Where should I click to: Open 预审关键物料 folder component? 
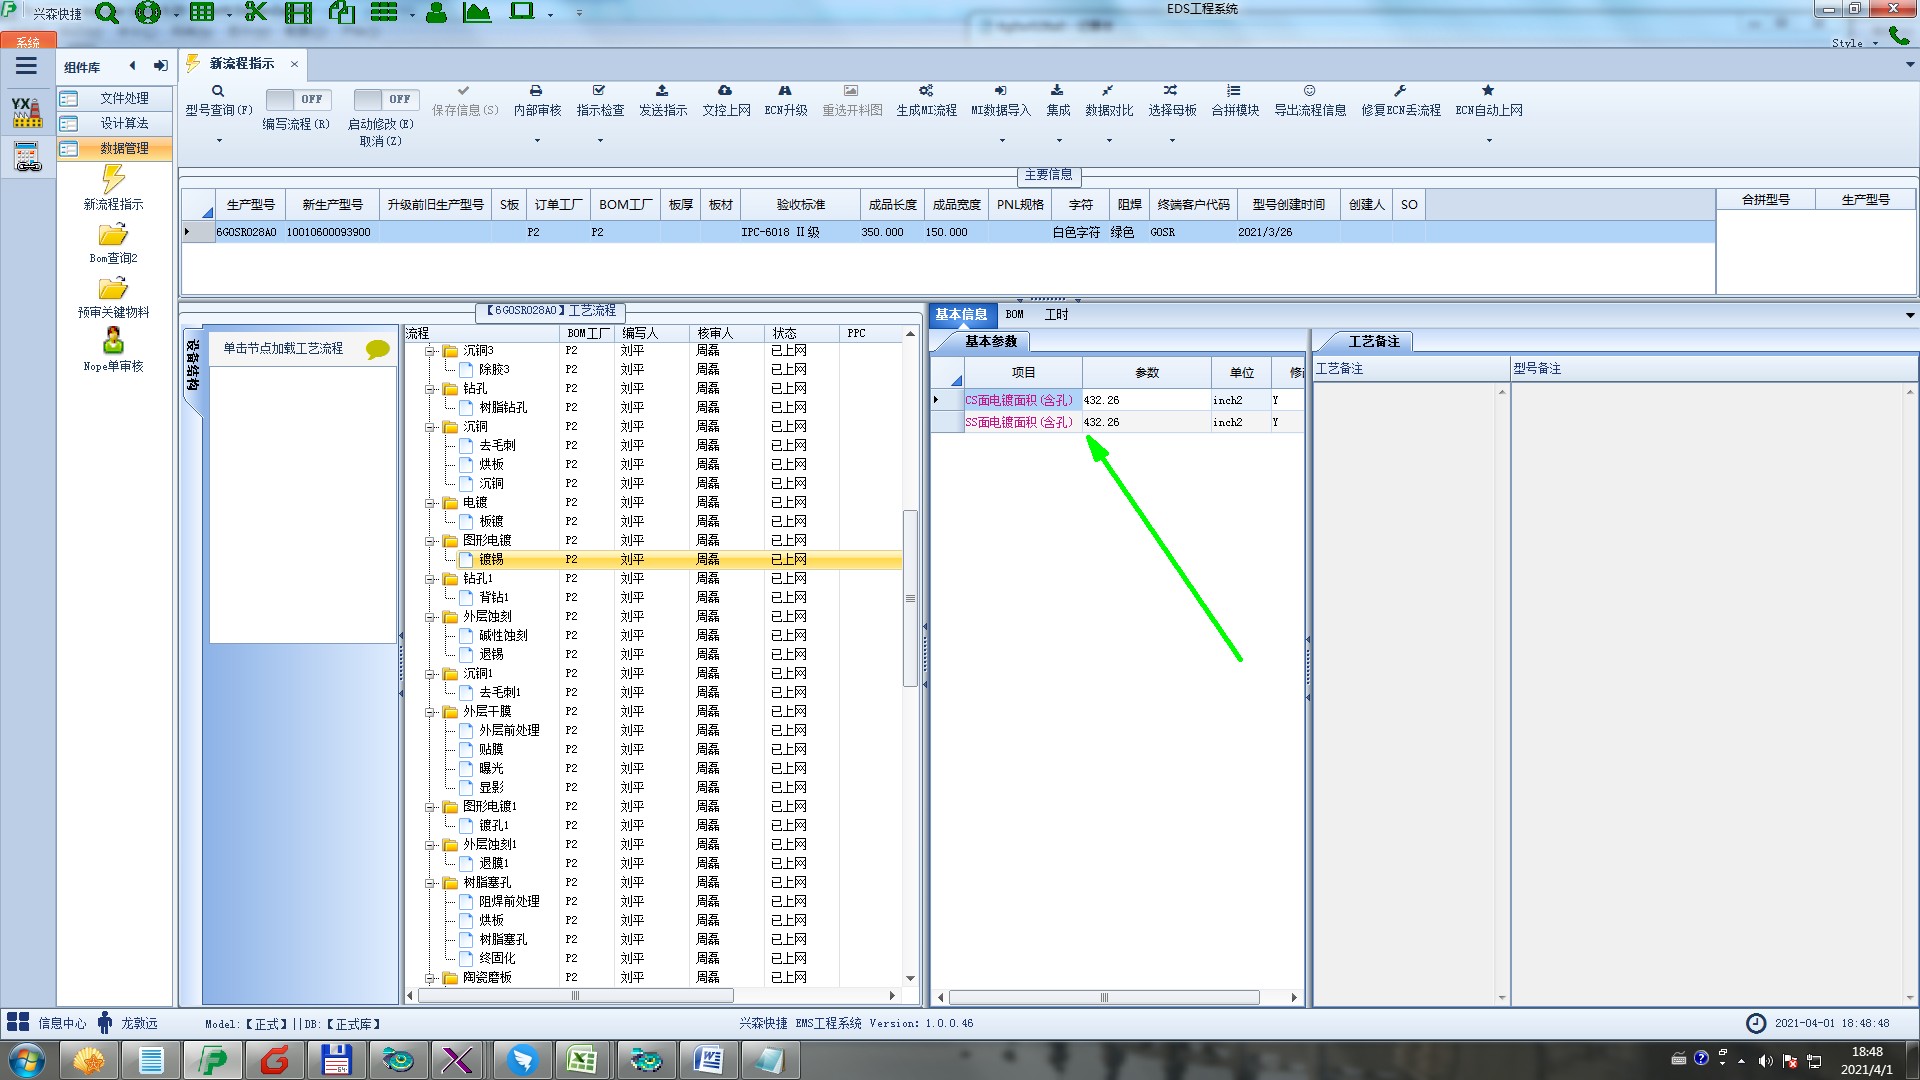pos(113,297)
